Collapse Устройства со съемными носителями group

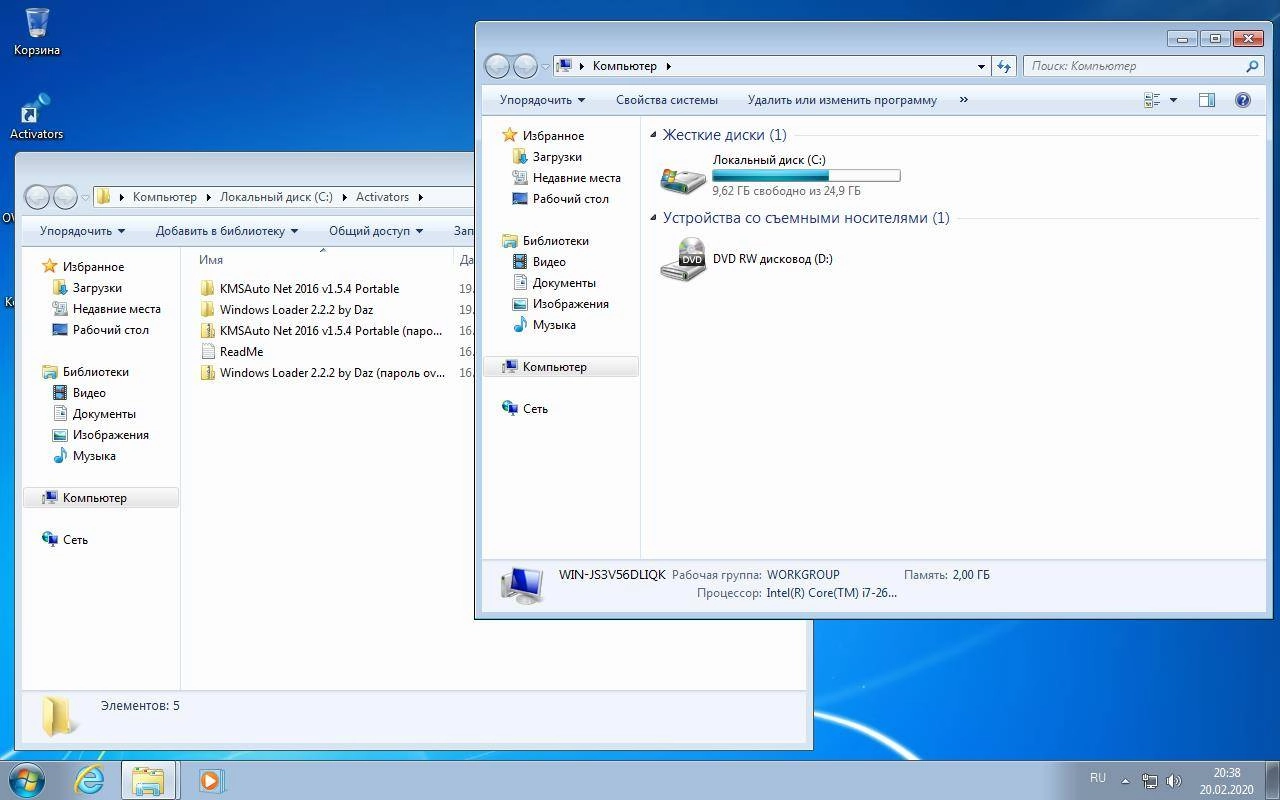[654, 218]
